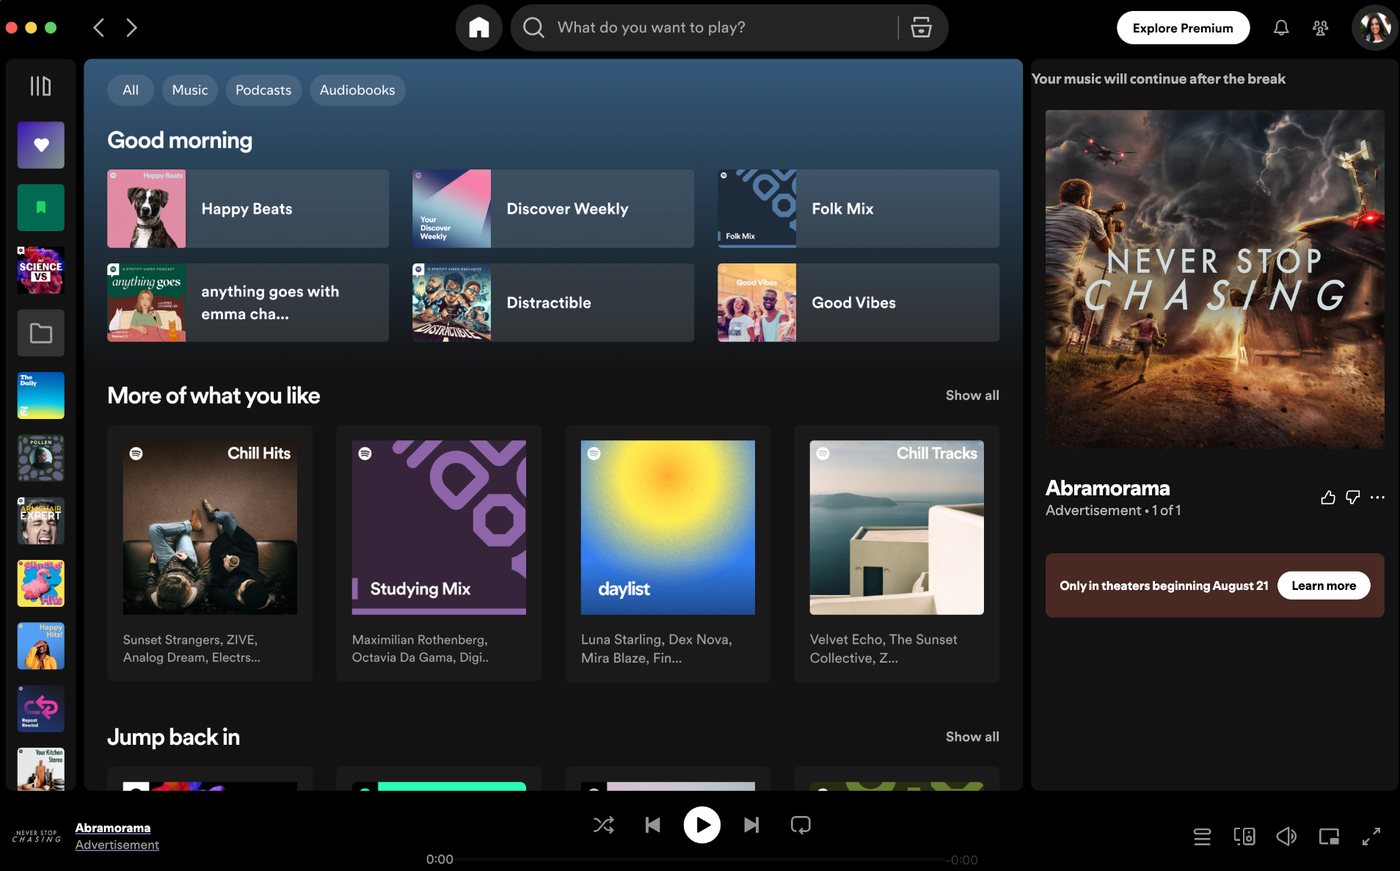Open Your Library sidebar icon

(40, 86)
